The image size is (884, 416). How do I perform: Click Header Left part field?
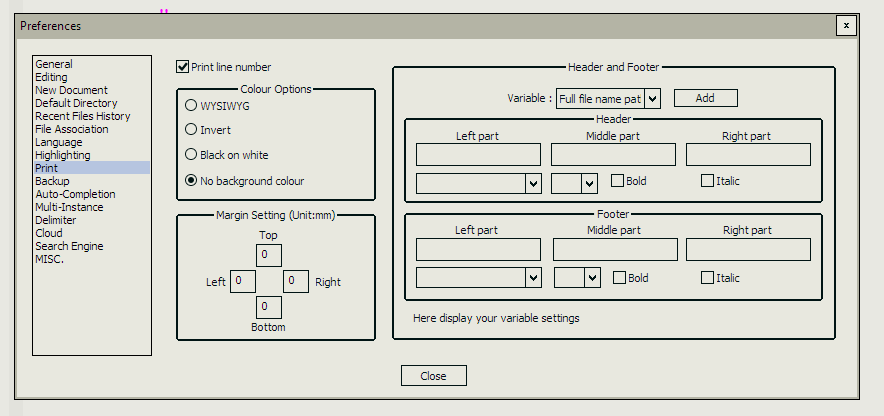478,154
